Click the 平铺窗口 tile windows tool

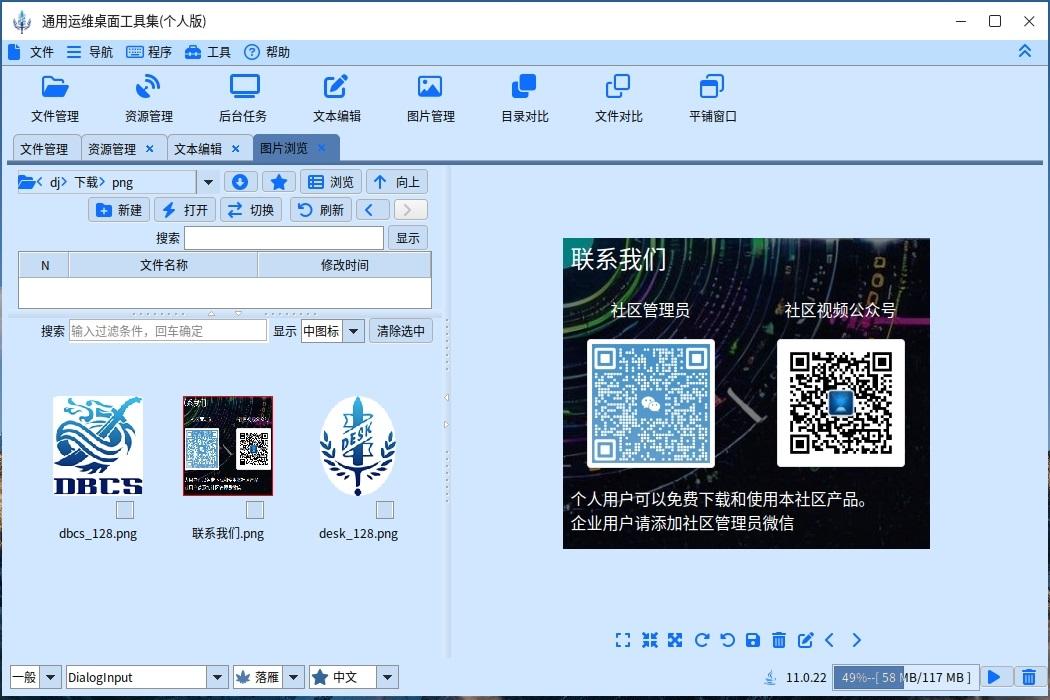point(712,98)
